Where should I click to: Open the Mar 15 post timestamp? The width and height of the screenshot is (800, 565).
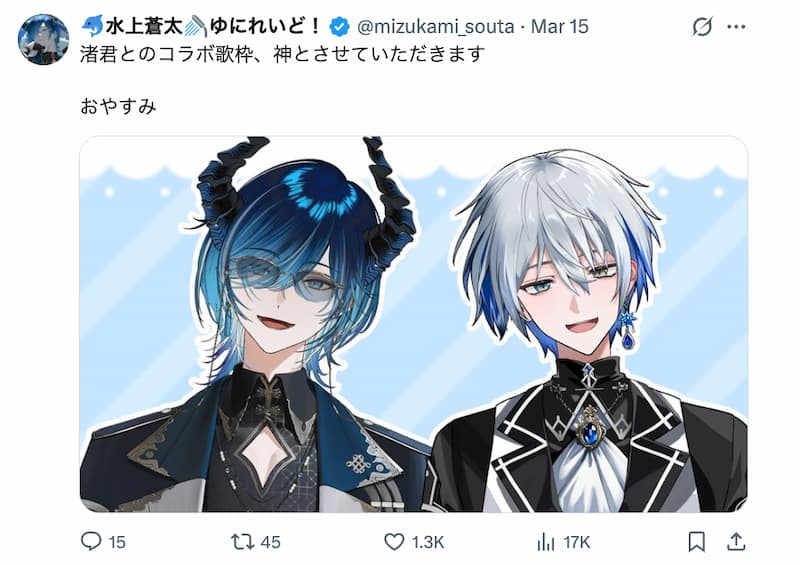click(x=560, y=27)
